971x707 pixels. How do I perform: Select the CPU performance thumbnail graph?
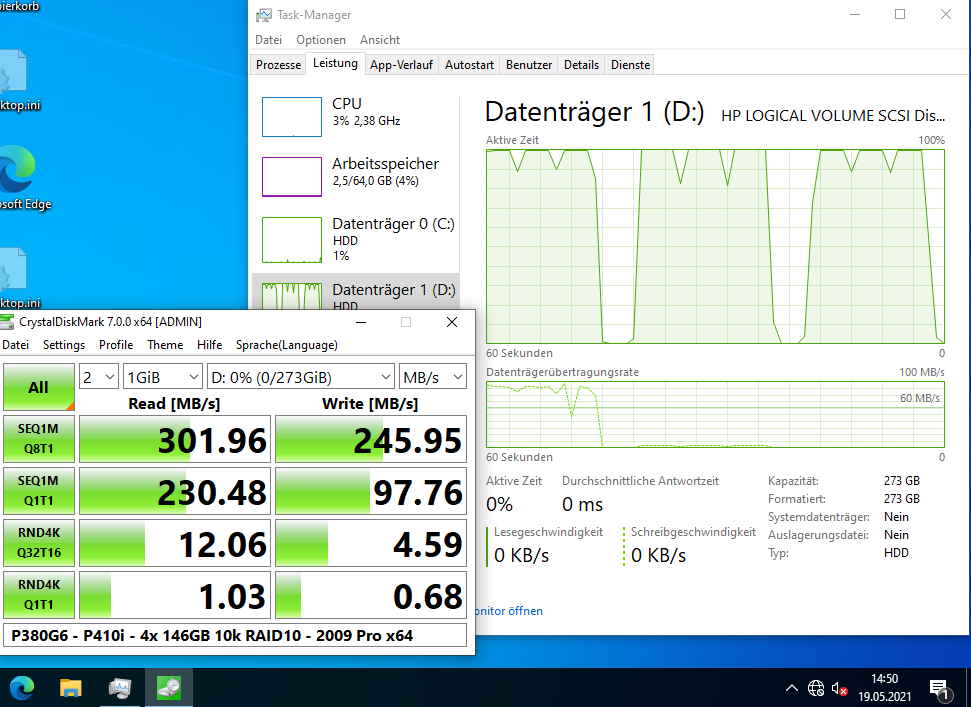(x=292, y=116)
